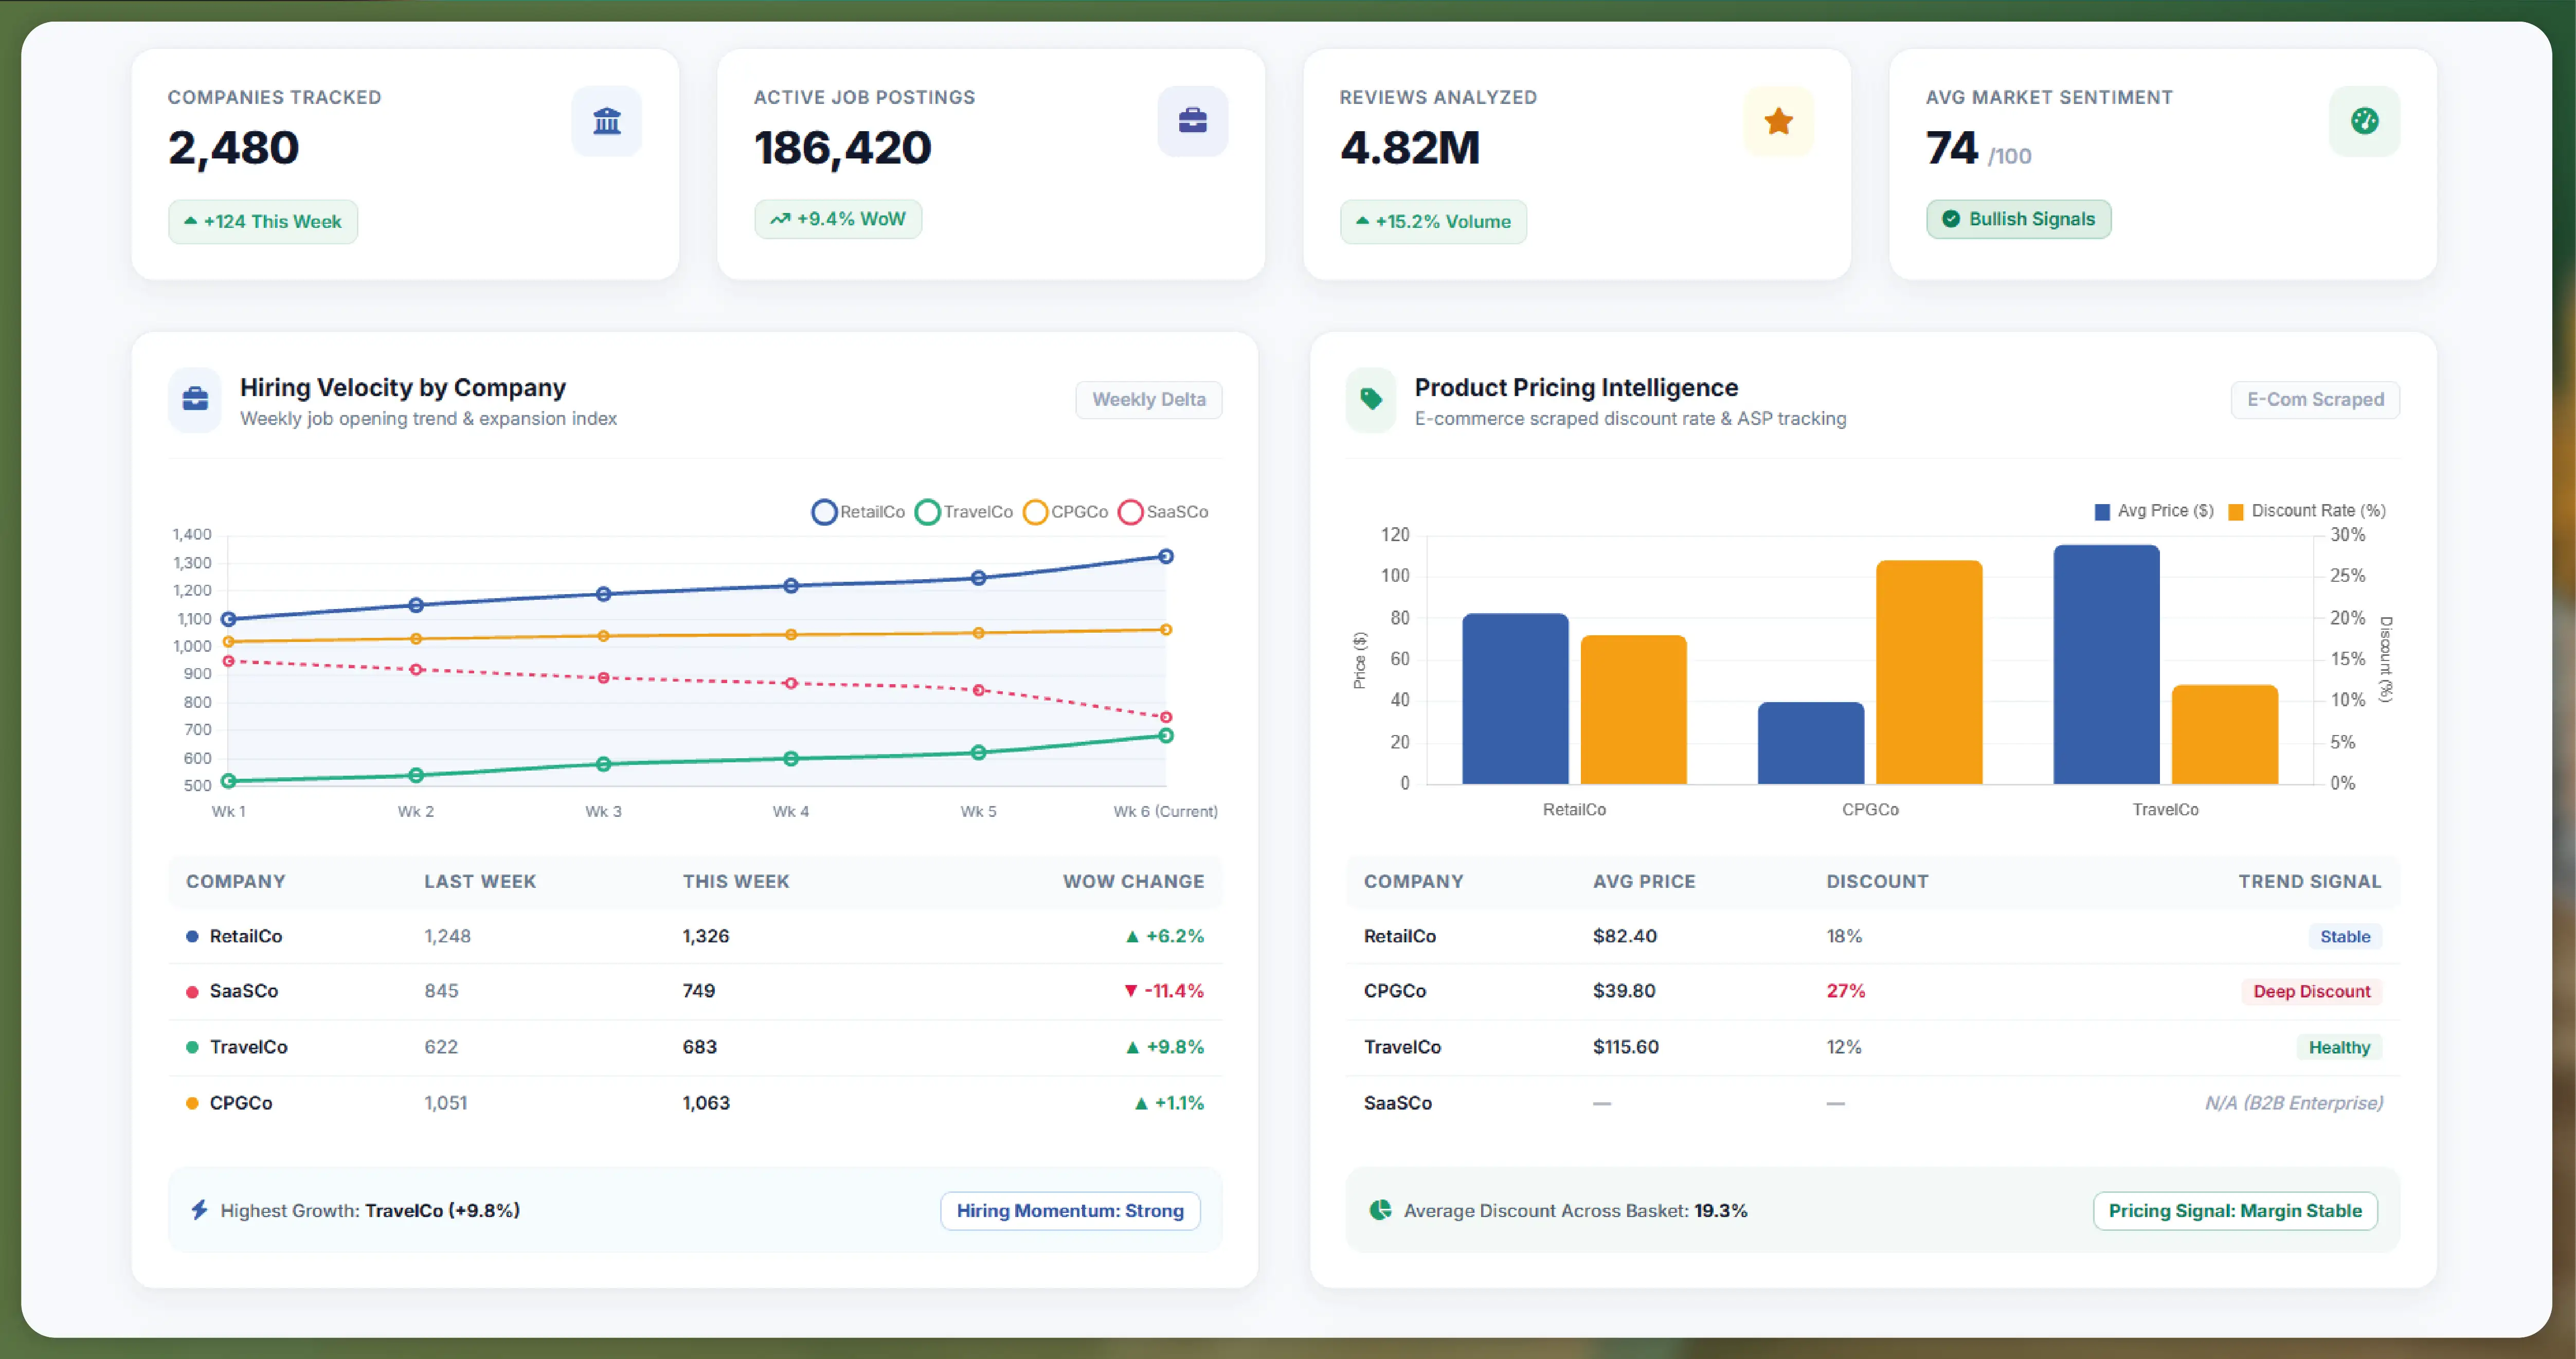Screen dimensions: 2576x1359
Task: Click the THIS WEEK column header
Action: pyautogui.click(x=736, y=881)
